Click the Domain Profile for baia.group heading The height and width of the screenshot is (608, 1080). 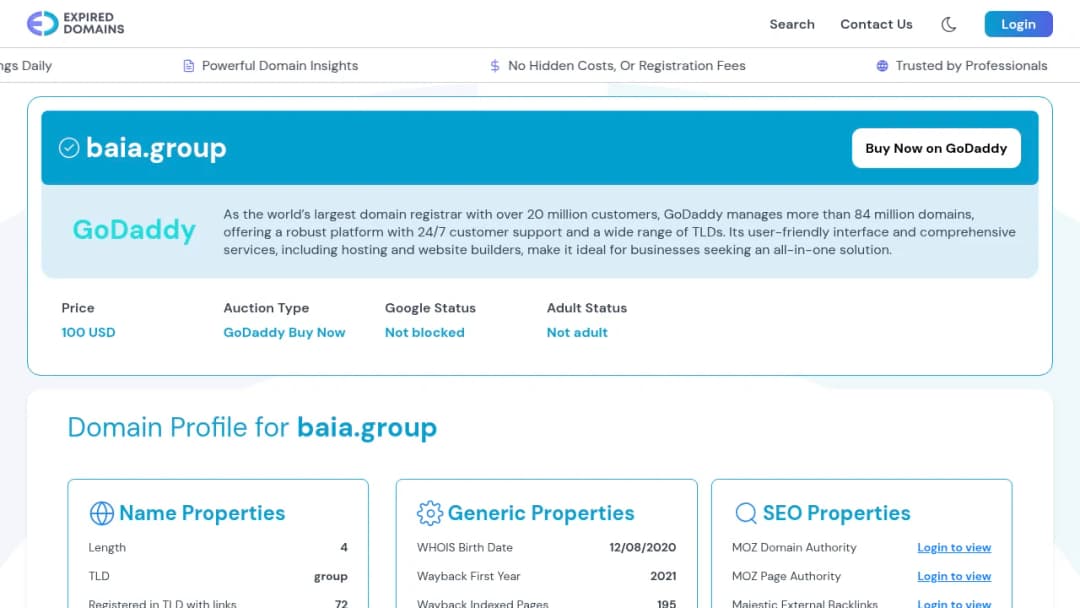[x=252, y=428]
